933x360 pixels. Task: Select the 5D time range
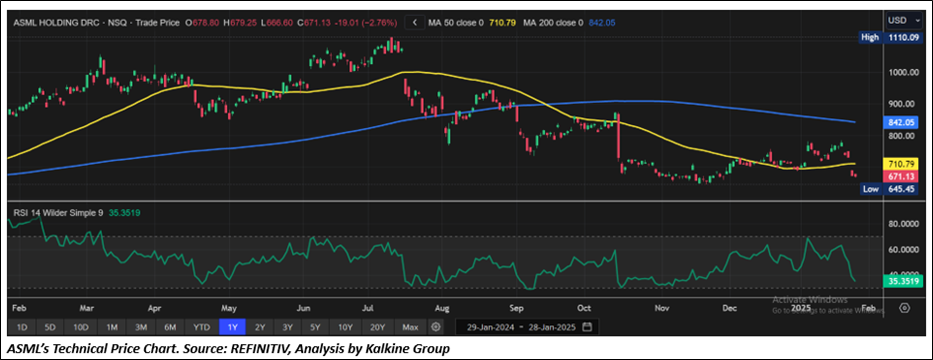pyautogui.click(x=51, y=327)
